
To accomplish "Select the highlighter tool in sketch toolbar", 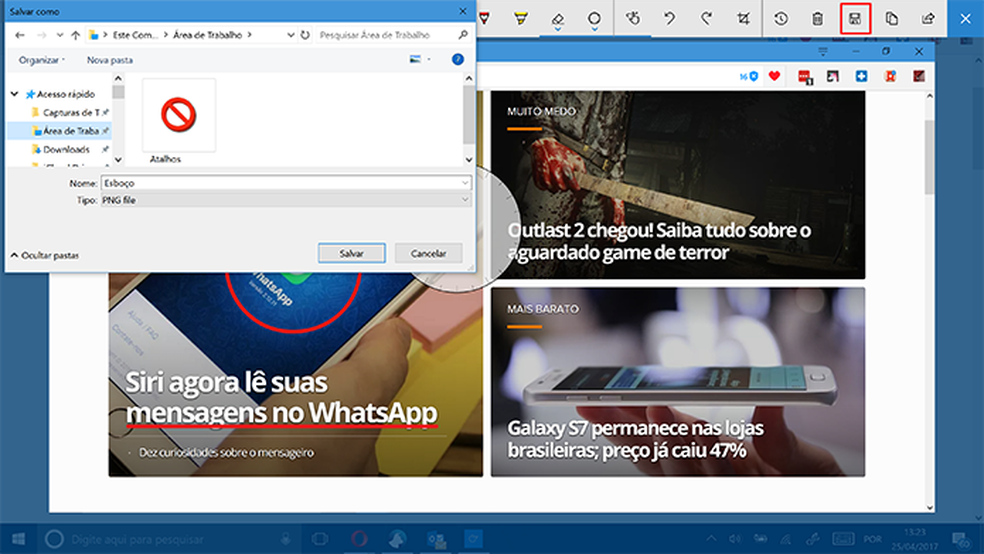I will [520, 19].
